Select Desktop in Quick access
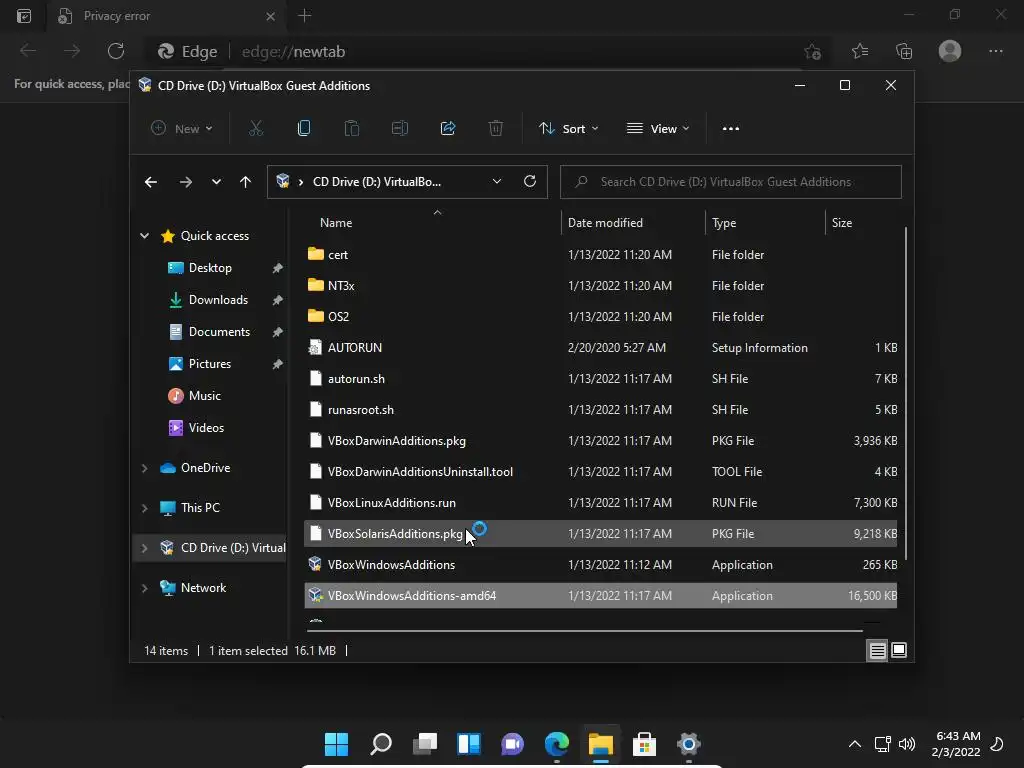1024x768 pixels. tap(210, 268)
